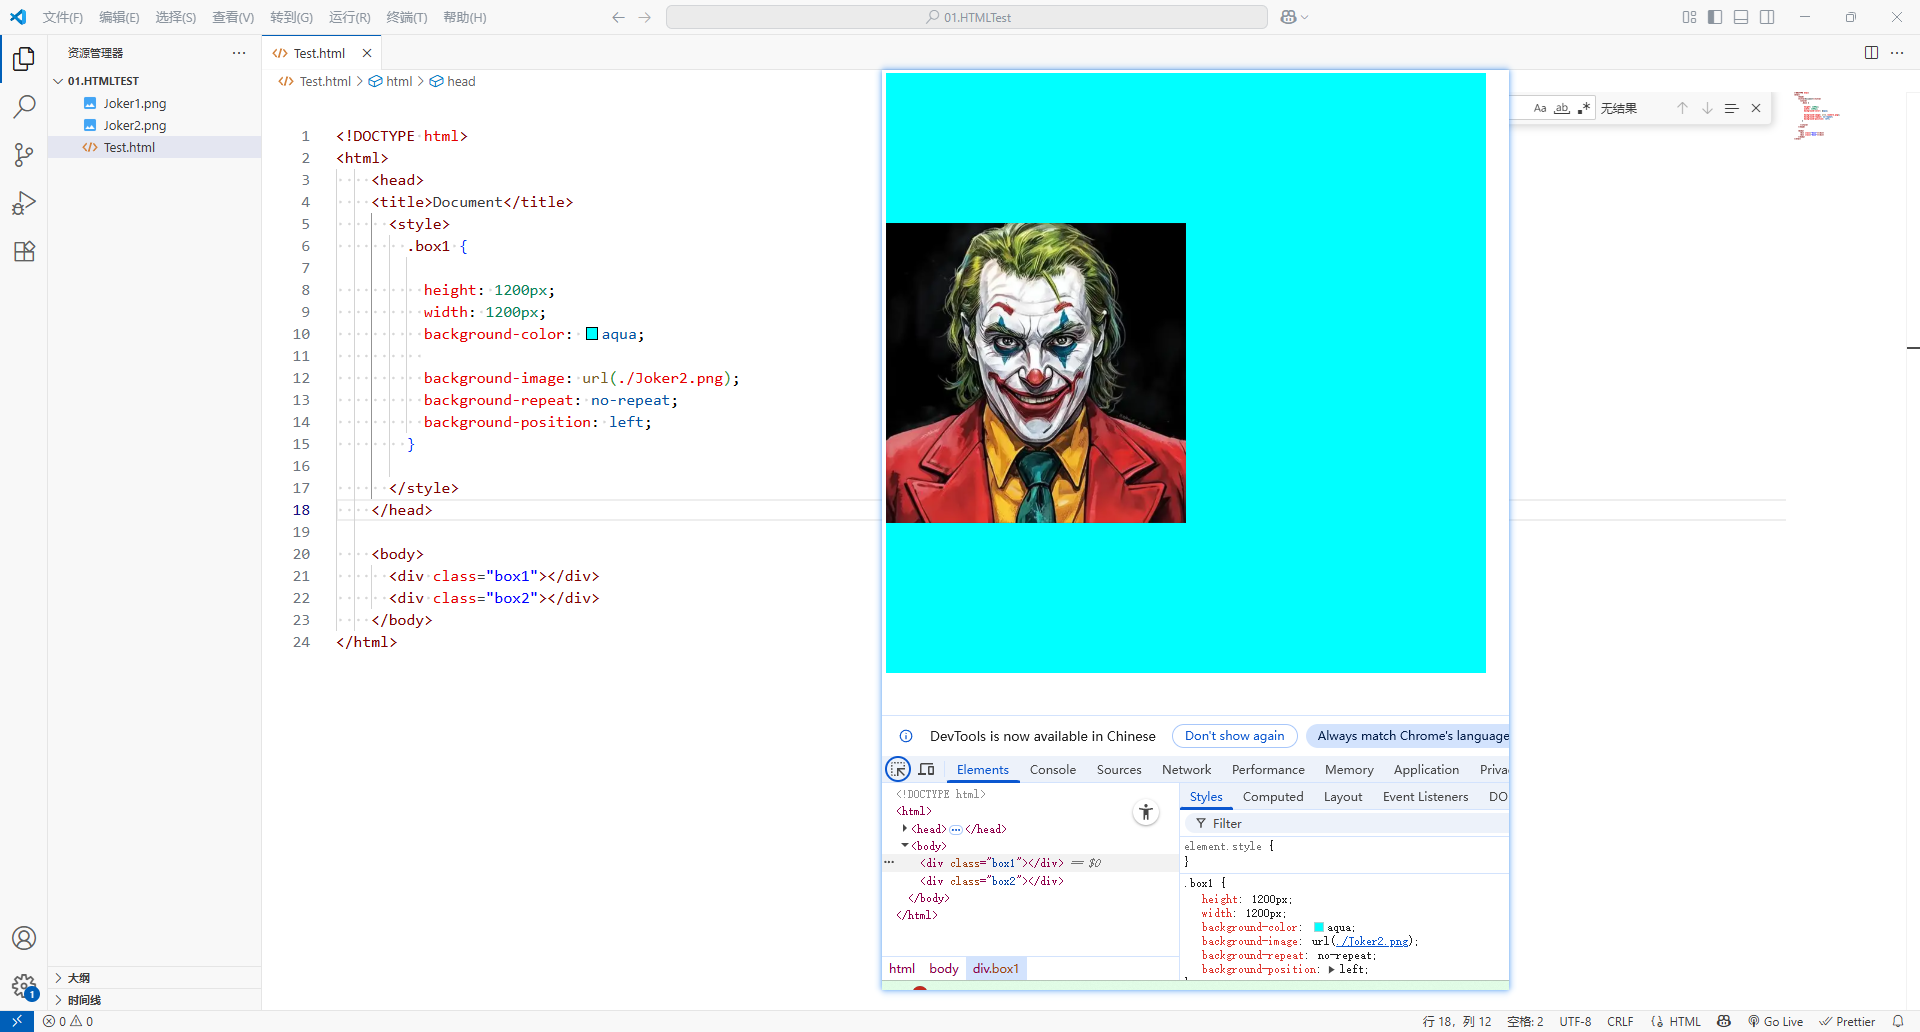Screen dimensions: 1920x1032
Task: Click Always match Chrome's language button
Action: pyautogui.click(x=1408, y=736)
